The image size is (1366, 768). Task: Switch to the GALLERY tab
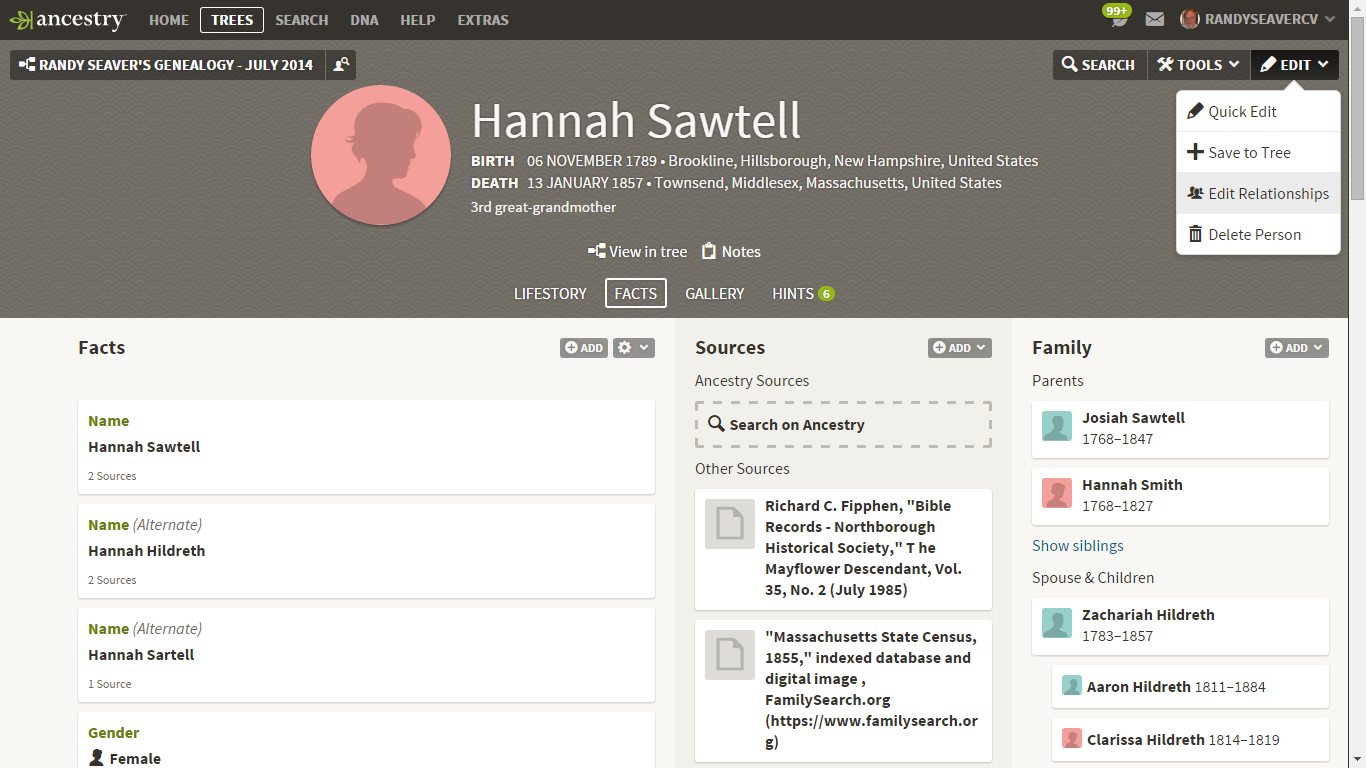coord(715,293)
